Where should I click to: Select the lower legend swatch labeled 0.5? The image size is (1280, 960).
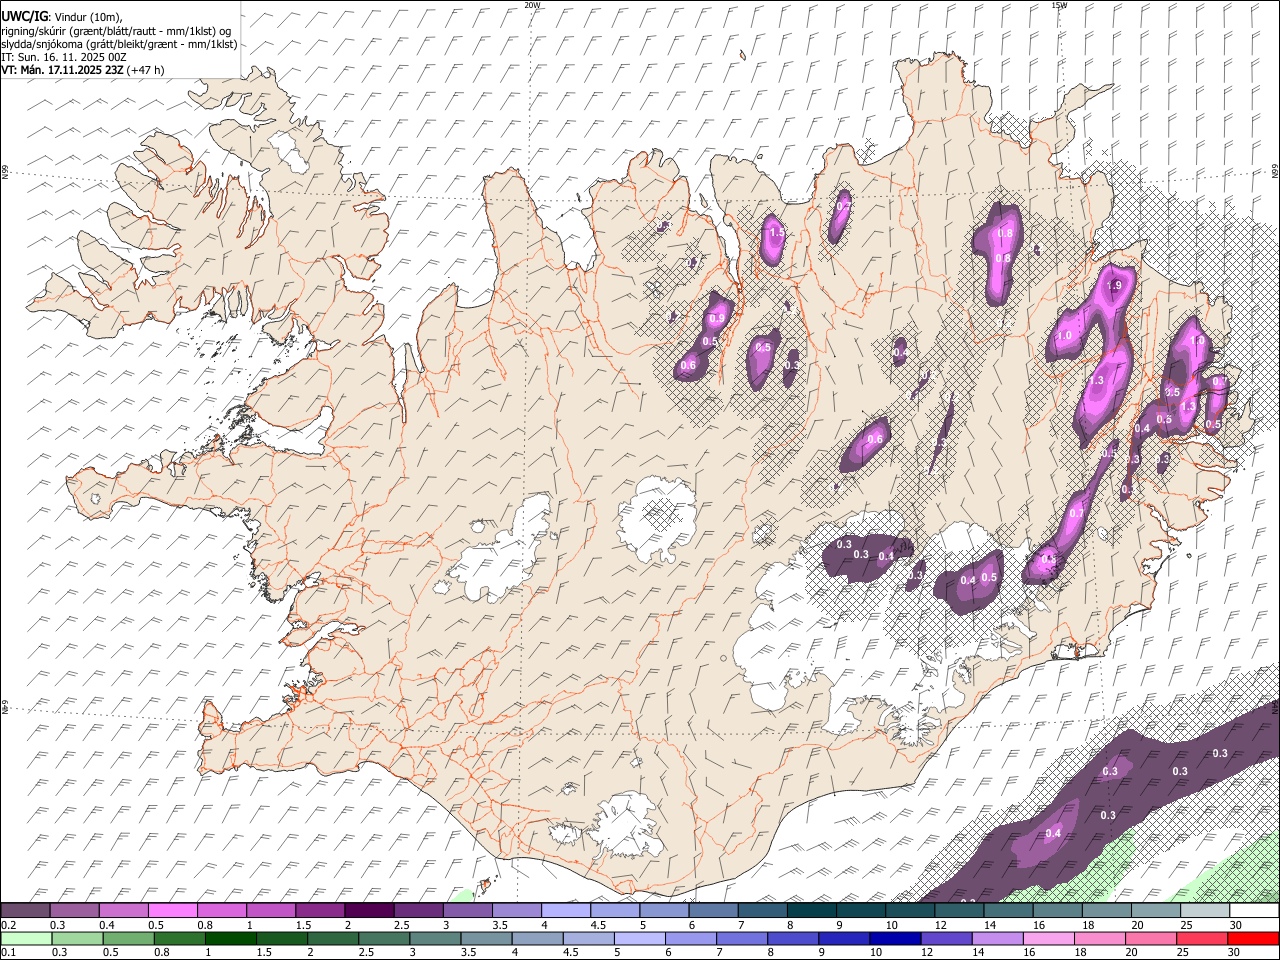coord(129,938)
